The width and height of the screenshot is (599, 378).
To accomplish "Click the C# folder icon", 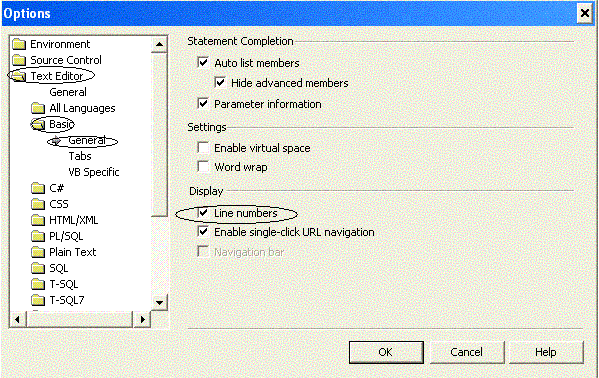I will click(38, 188).
